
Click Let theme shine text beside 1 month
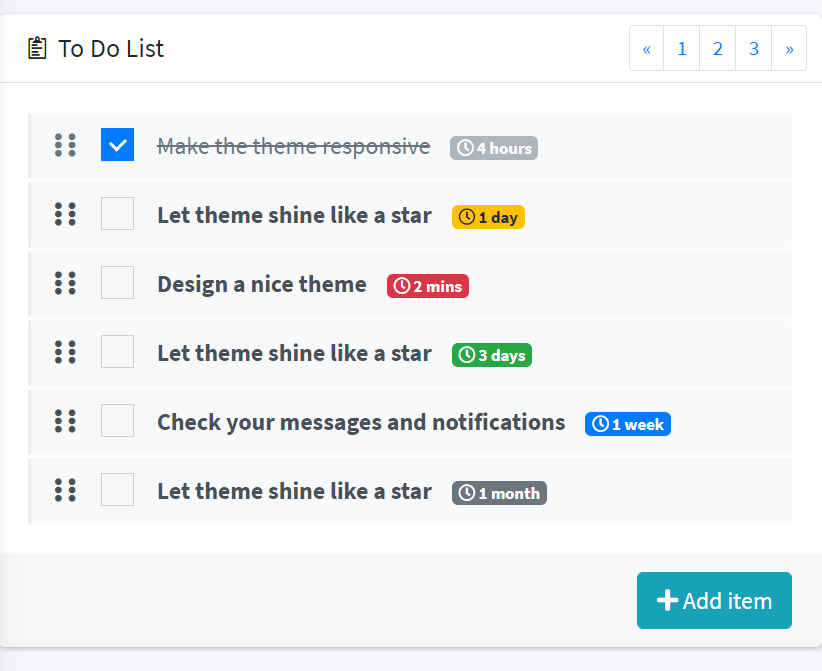coord(295,491)
